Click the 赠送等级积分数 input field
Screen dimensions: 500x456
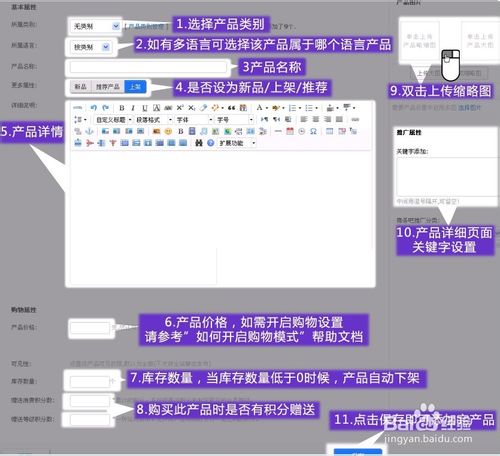tap(90, 420)
